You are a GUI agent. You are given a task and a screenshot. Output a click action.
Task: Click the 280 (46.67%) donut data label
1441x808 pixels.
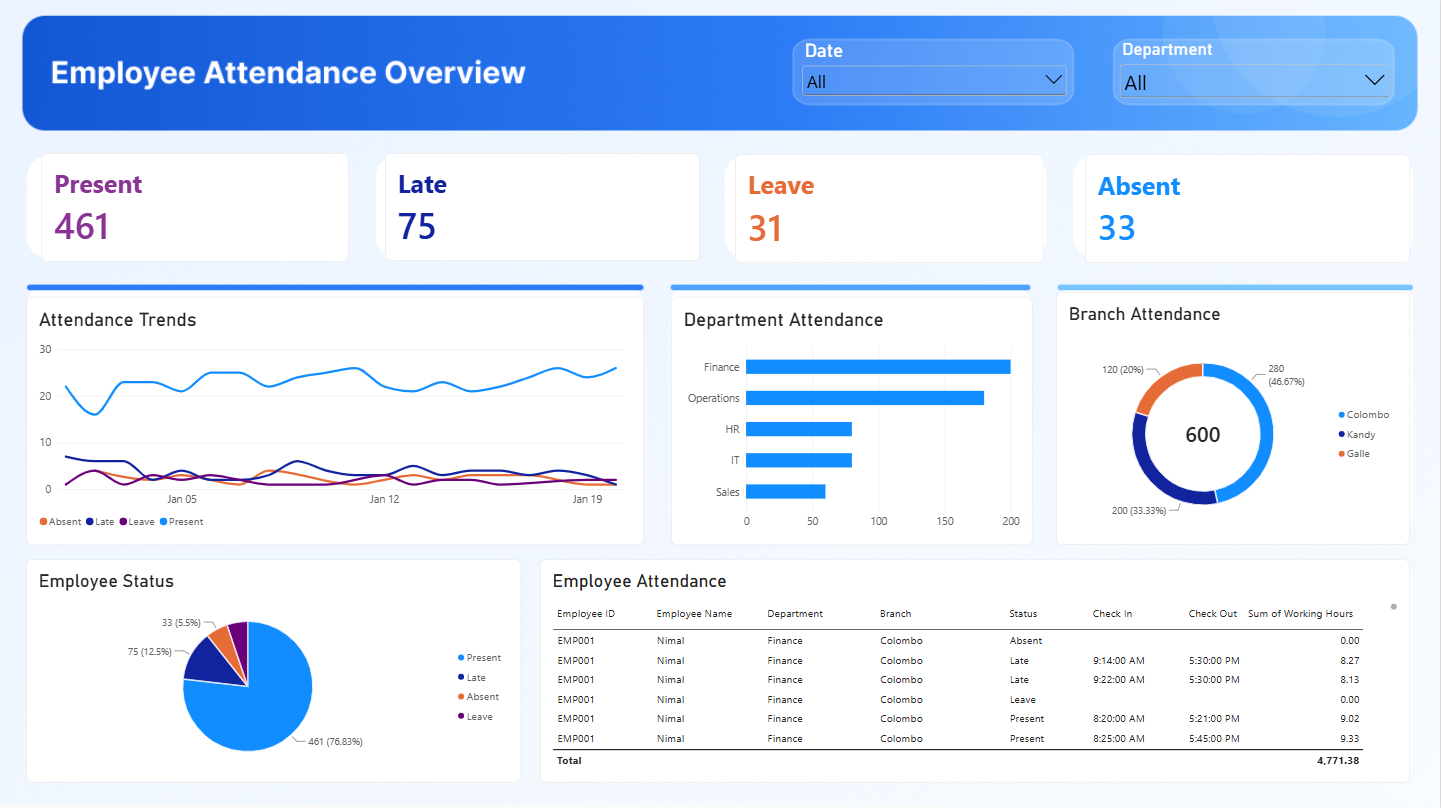(1286, 375)
